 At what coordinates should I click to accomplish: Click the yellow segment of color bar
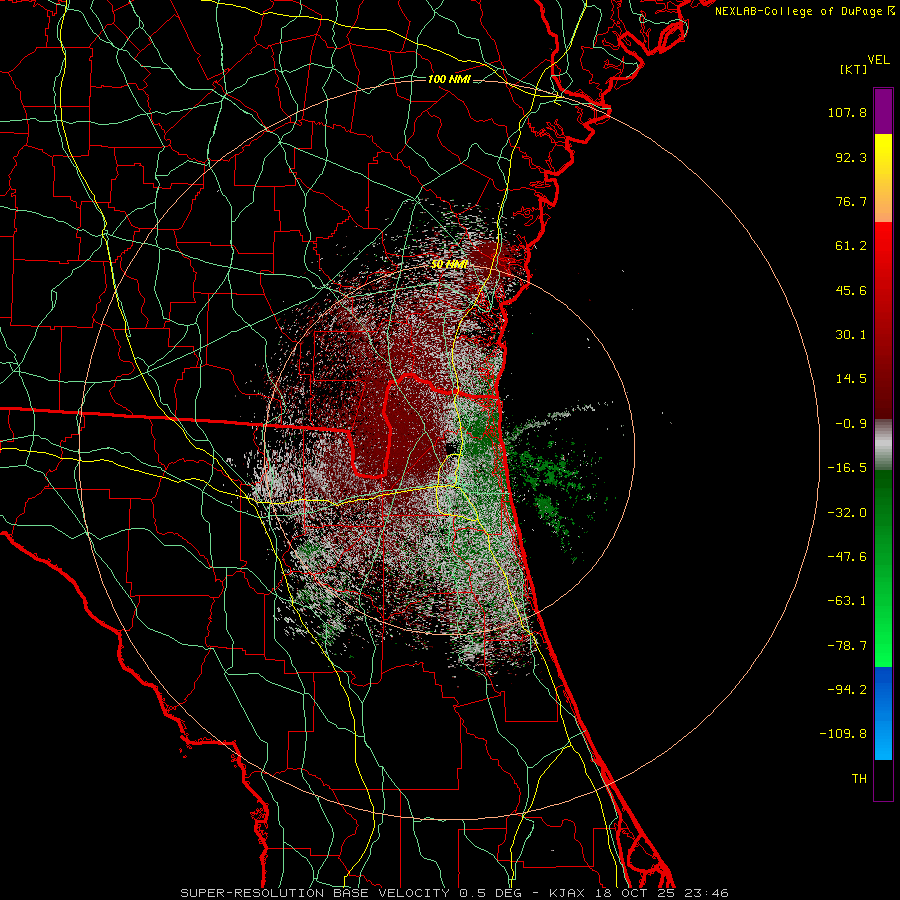883,178
